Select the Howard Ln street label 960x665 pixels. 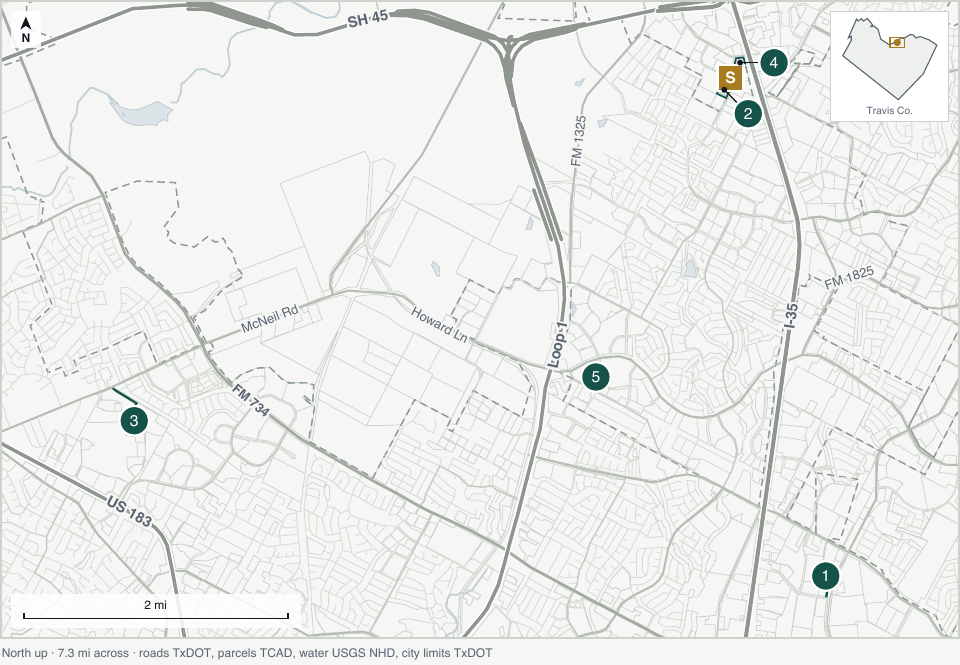[x=439, y=325]
